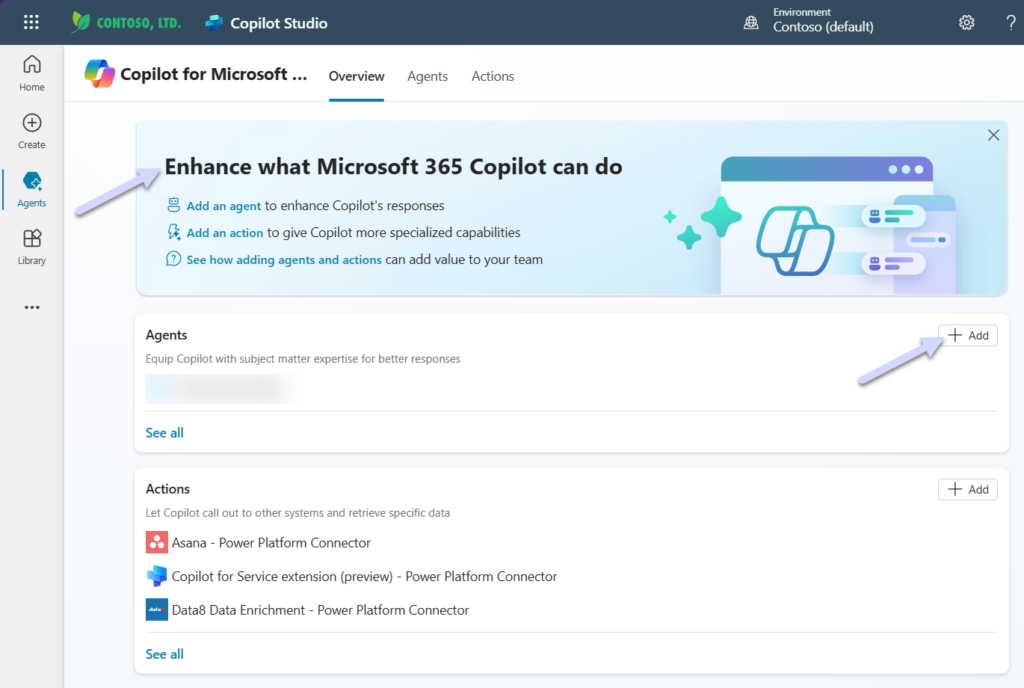This screenshot has height=688, width=1024.
Task: Open the Help question mark icon
Action: pyautogui.click(x=1011, y=23)
